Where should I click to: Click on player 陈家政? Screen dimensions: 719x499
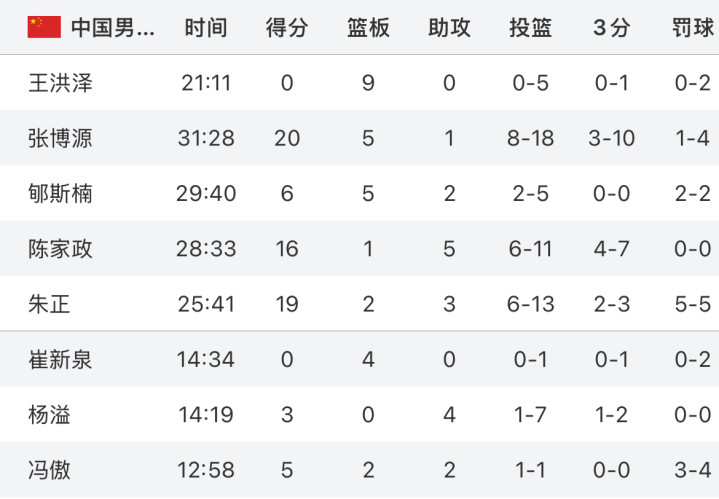coord(60,249)
